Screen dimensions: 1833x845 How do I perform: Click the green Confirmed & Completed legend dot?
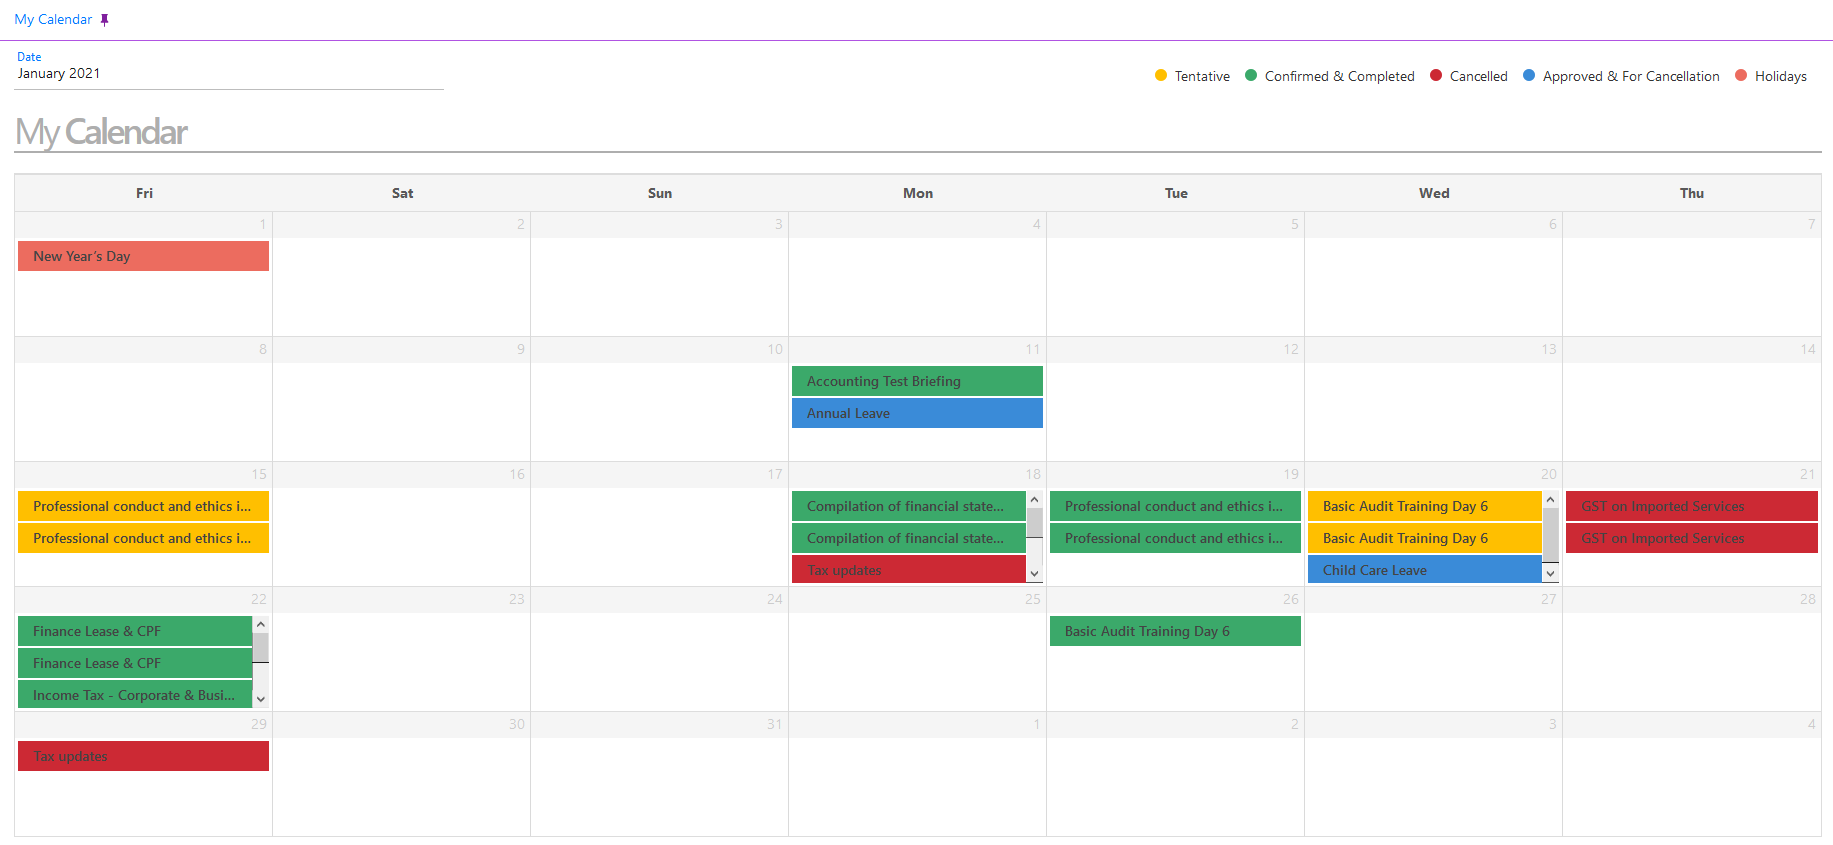(1250, 75)
